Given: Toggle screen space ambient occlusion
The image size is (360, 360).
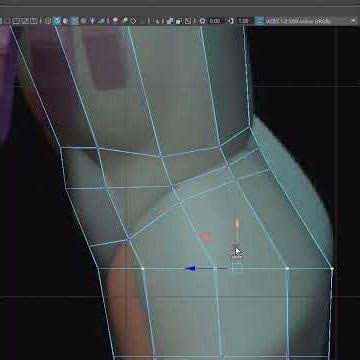Looking at the screenshot, I should 115,21.
